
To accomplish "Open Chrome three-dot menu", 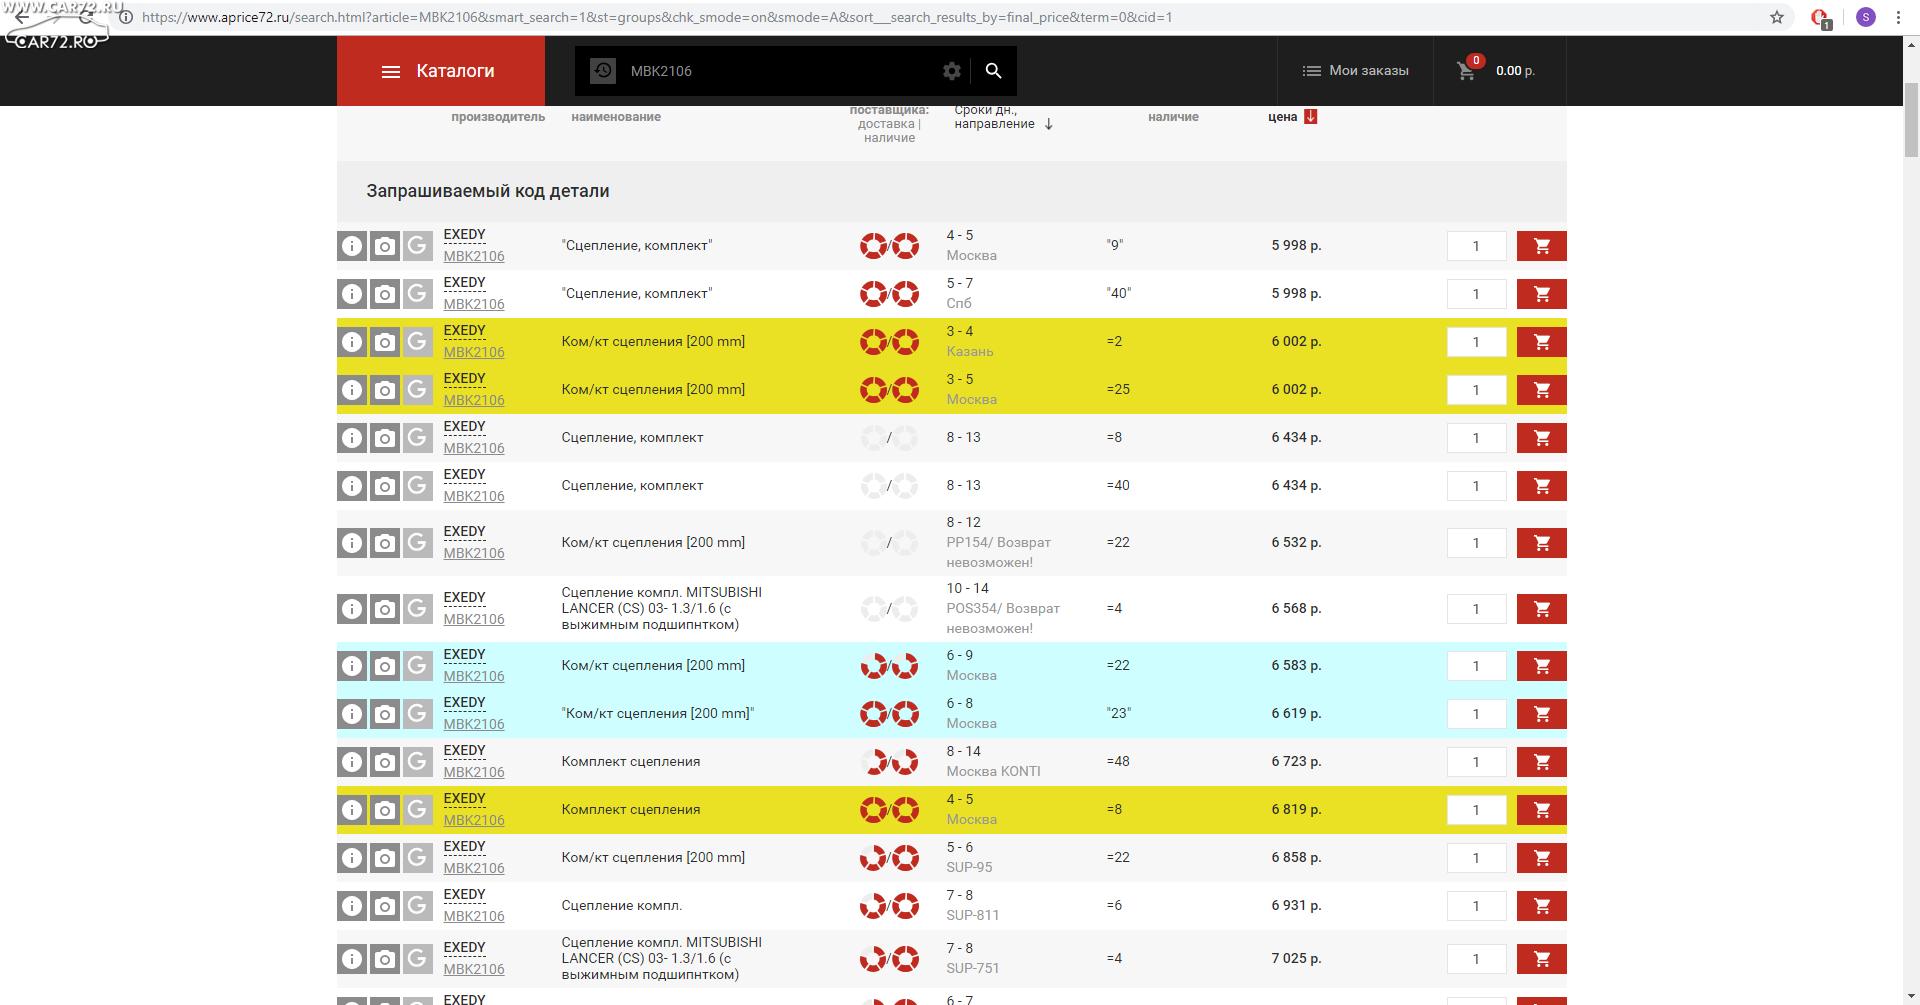I will (x=1898, y=17).
